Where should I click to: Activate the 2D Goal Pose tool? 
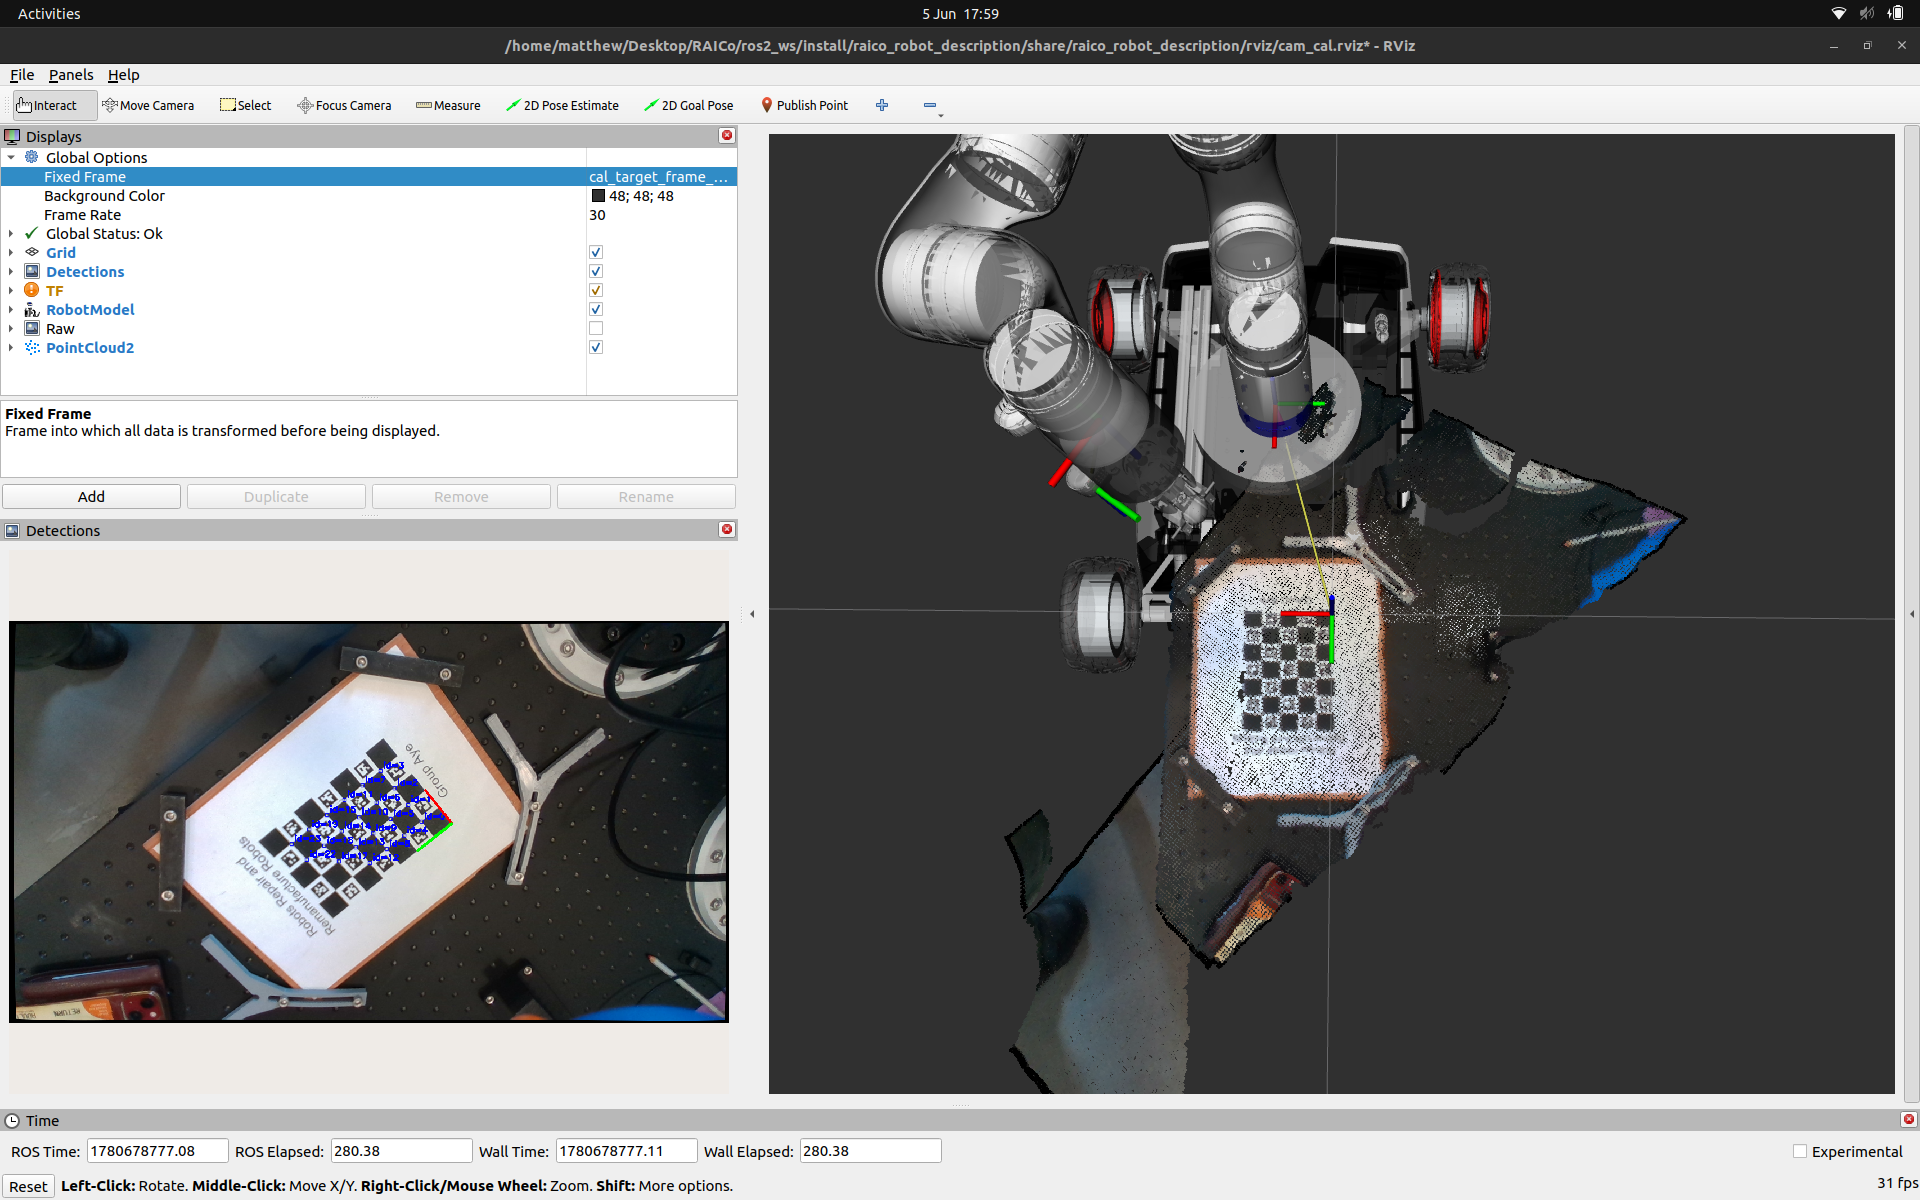click(689, 105)
